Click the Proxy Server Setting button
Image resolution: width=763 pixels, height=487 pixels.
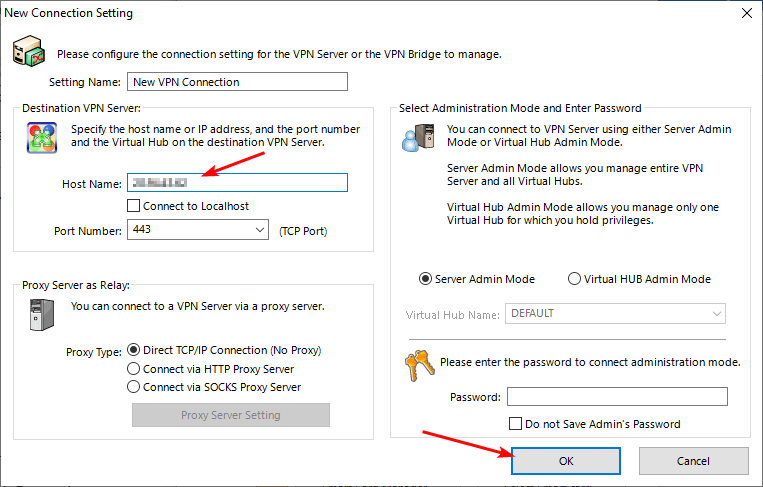click(231, 415)
